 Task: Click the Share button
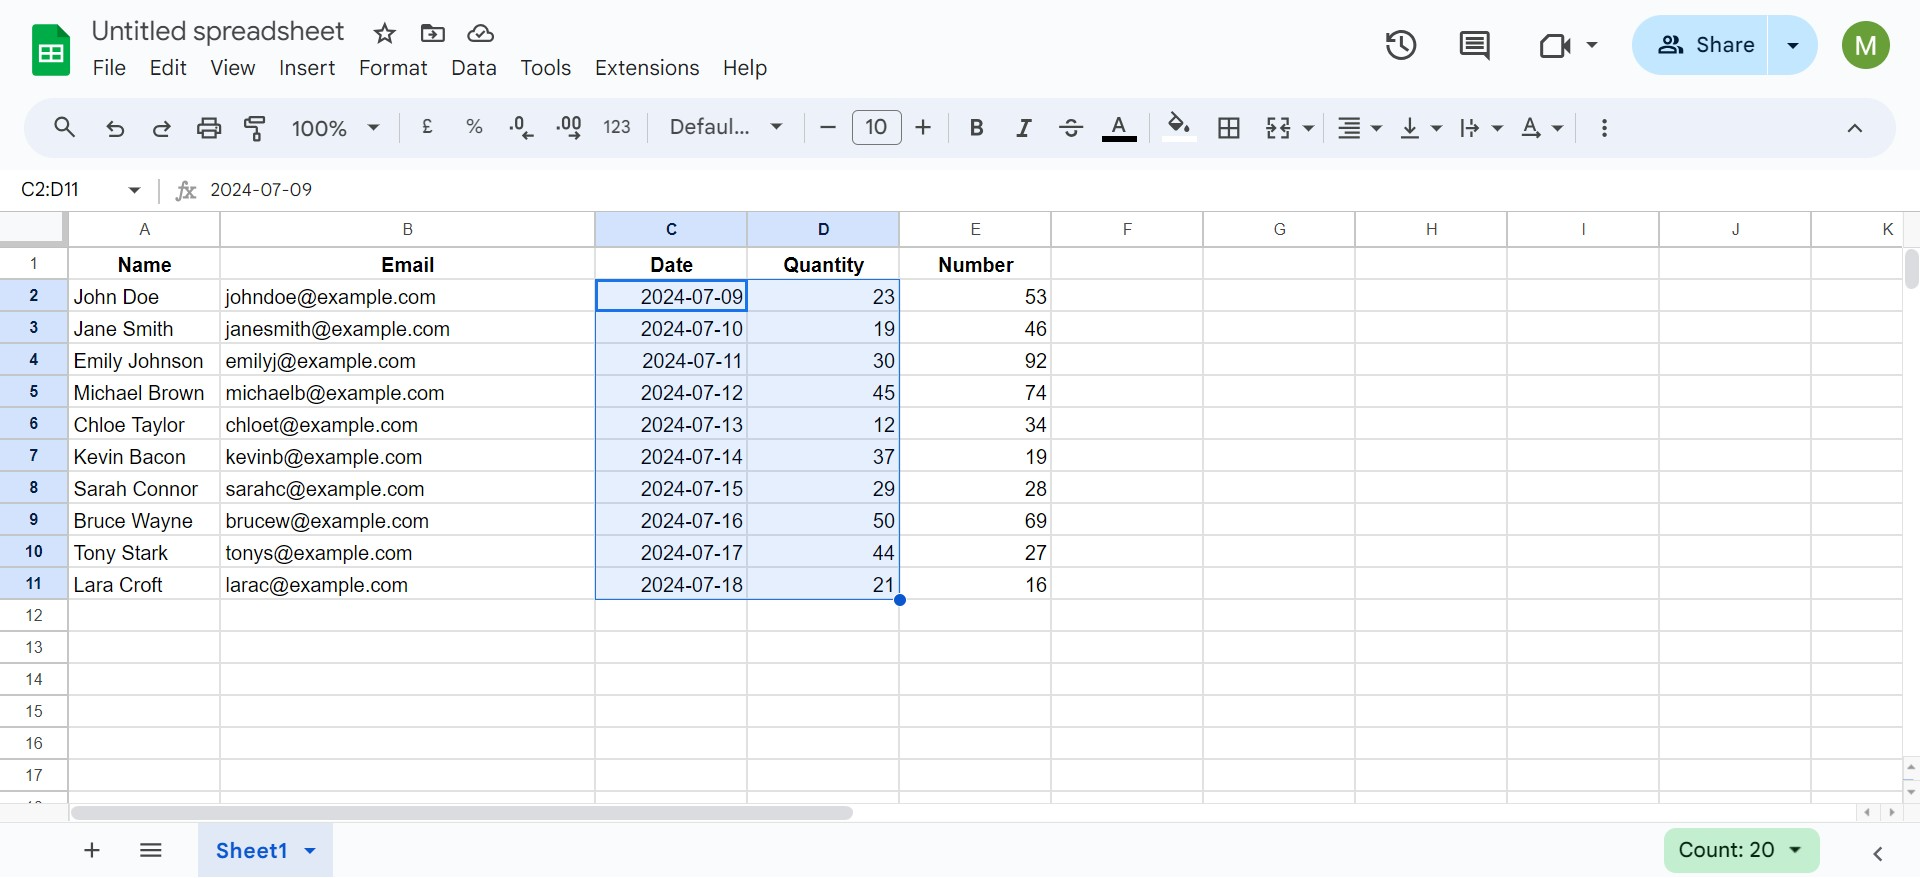tap(1702, 45)
